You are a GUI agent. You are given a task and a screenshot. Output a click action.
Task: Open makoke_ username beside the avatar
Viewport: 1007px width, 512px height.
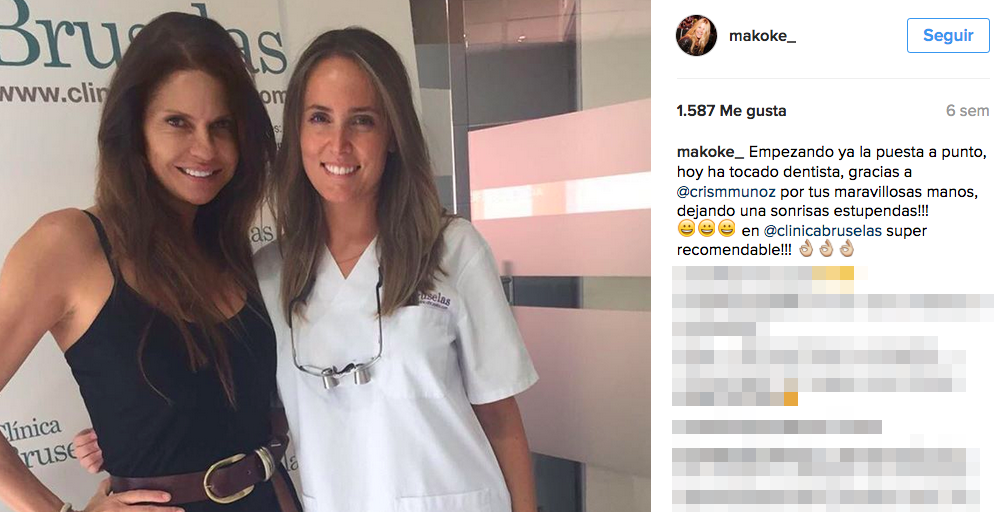coord(762,36)
